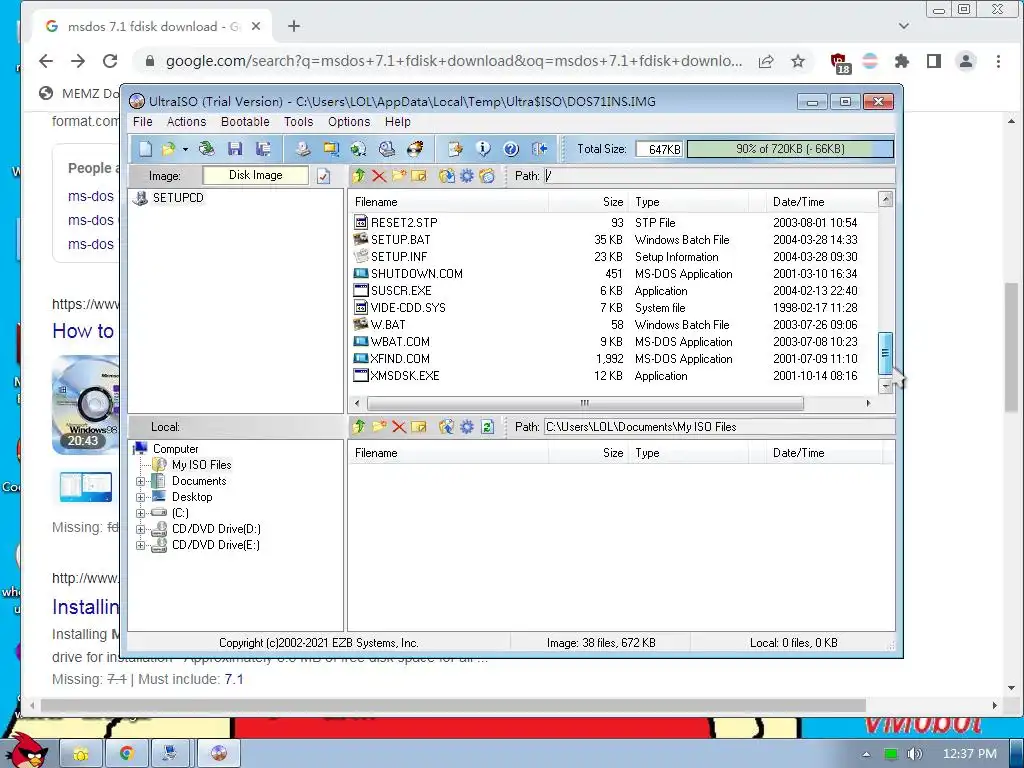Image resolution: width=1024 pixels, height=768 pixels.
Task: Click the Register toolbar icon
Action: pyautogui.click(x=455, y=149)
